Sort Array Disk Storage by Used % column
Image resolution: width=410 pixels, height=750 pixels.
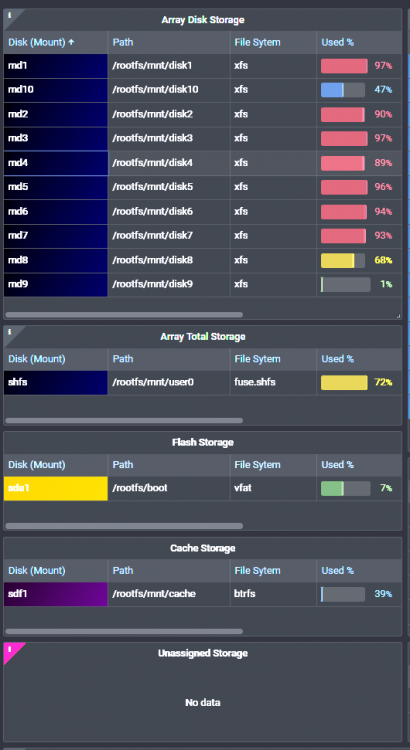pyautogui.click(x=337, y=42)
